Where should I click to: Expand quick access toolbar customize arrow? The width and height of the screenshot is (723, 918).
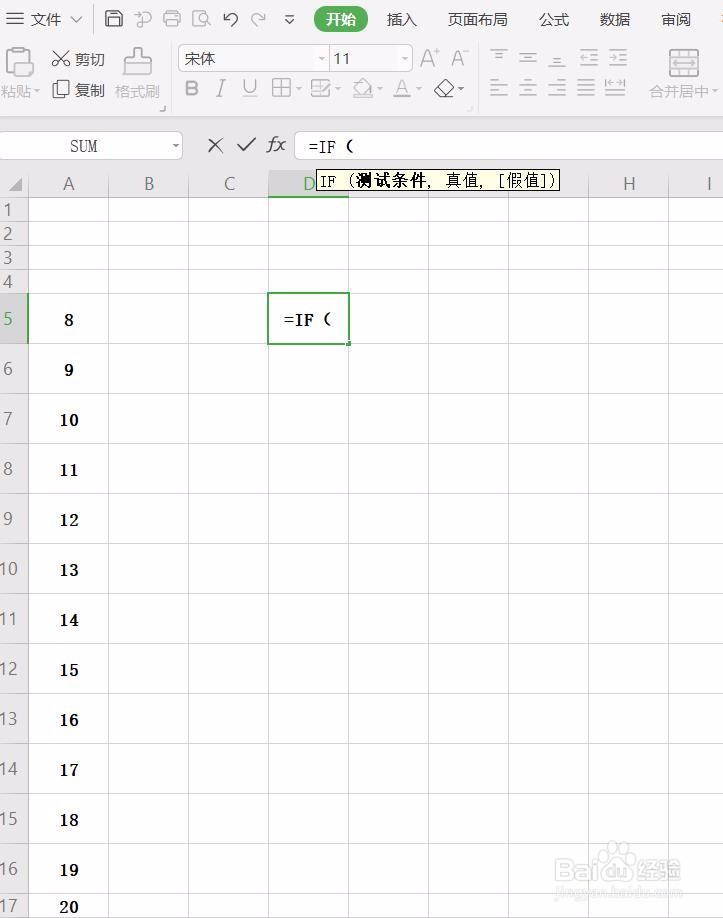(289, 20)
